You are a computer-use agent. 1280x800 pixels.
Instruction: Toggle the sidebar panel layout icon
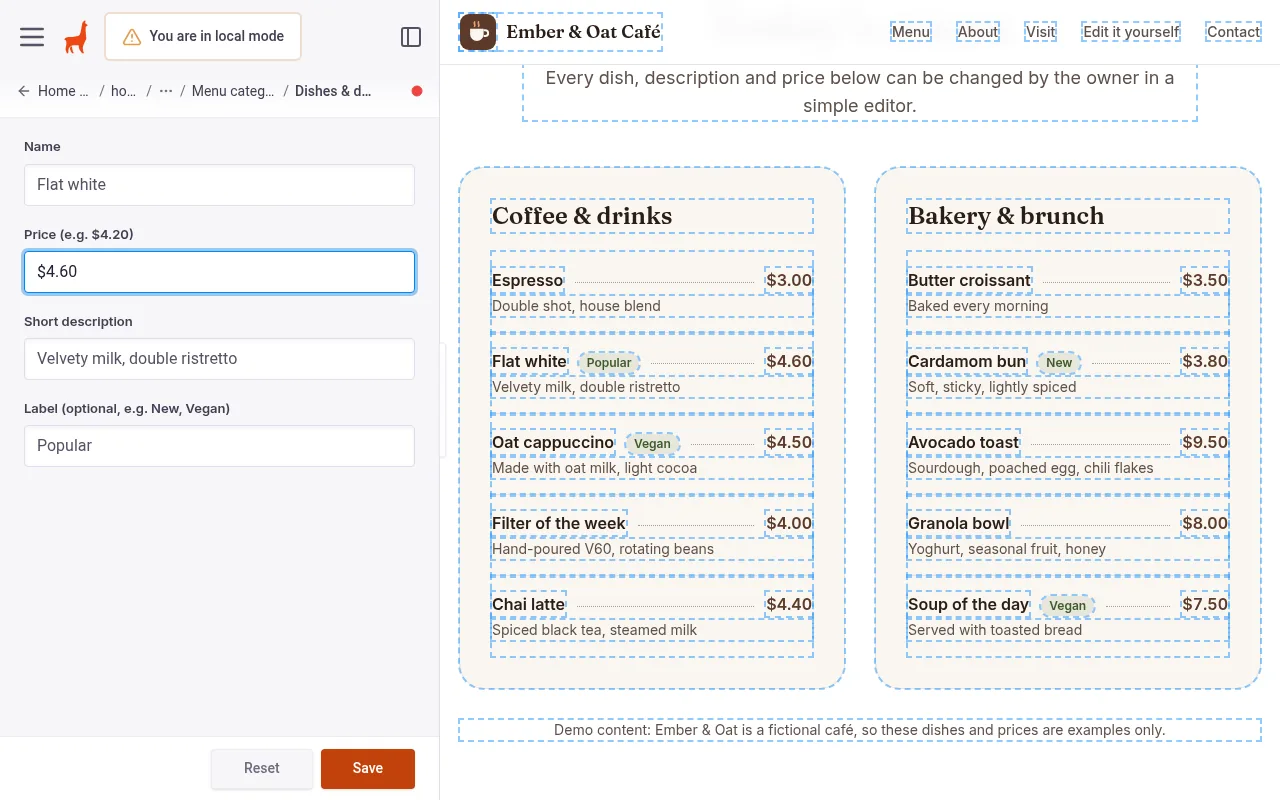pyautogui.click(x=411, y=37)
